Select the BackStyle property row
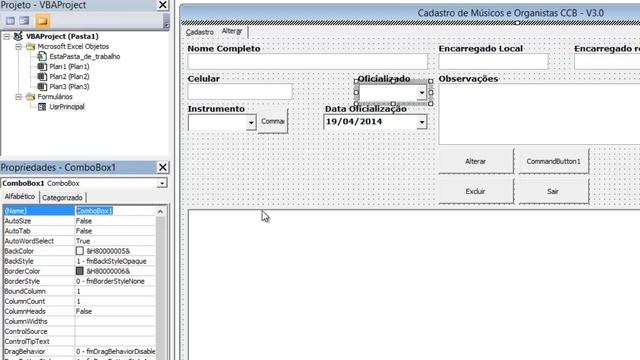 pyautogui.click(x=80, y=261)
